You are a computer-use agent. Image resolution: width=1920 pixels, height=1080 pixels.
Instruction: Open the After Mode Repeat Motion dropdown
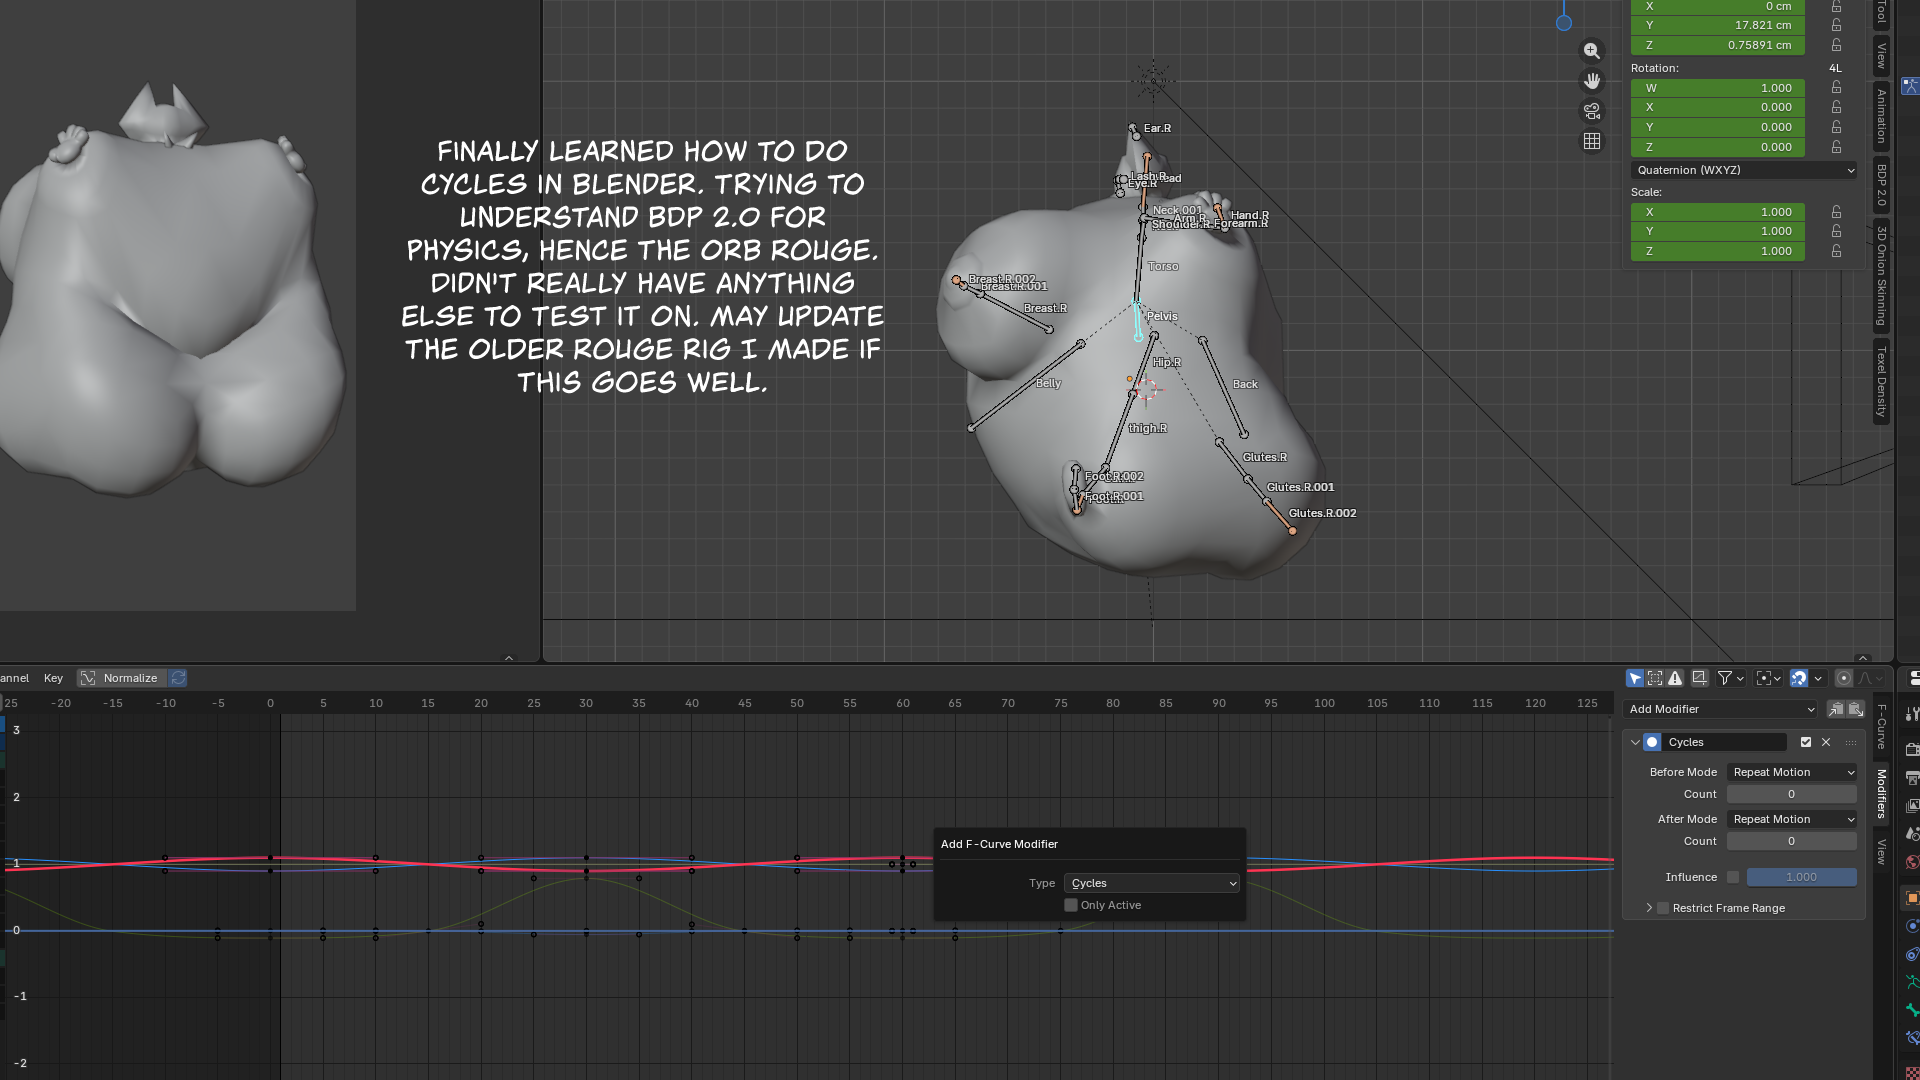(1792, 819)
